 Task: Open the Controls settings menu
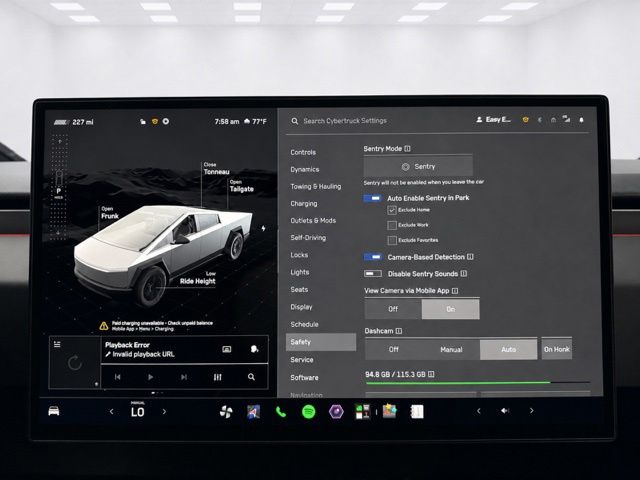[303, 152]
